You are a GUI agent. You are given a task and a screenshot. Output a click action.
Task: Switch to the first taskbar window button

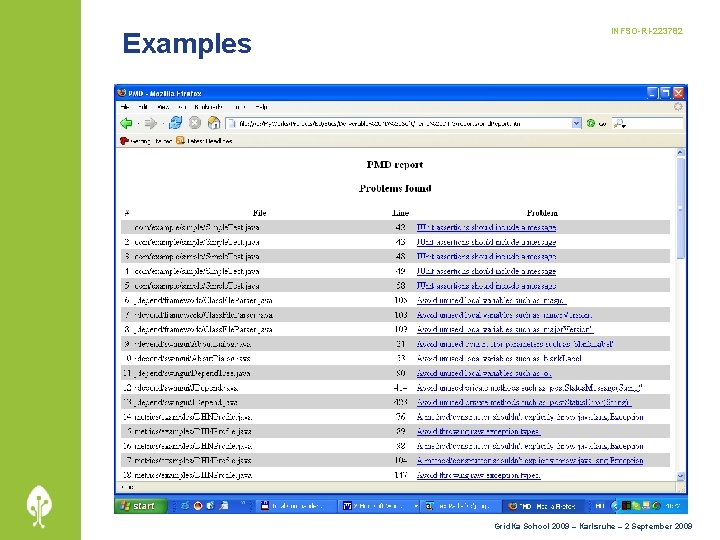pyautogui.click(x=295, y=506)
